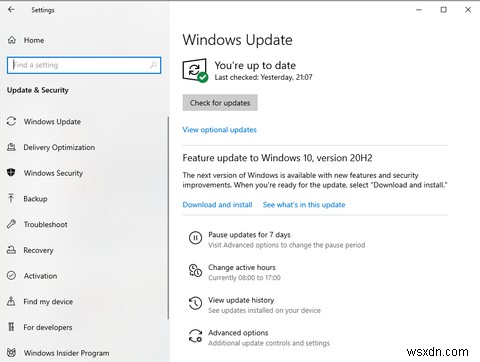
Task: Click the Troubleshoot wrench icon
Action: pyautogui.click(x=11, y=224)
